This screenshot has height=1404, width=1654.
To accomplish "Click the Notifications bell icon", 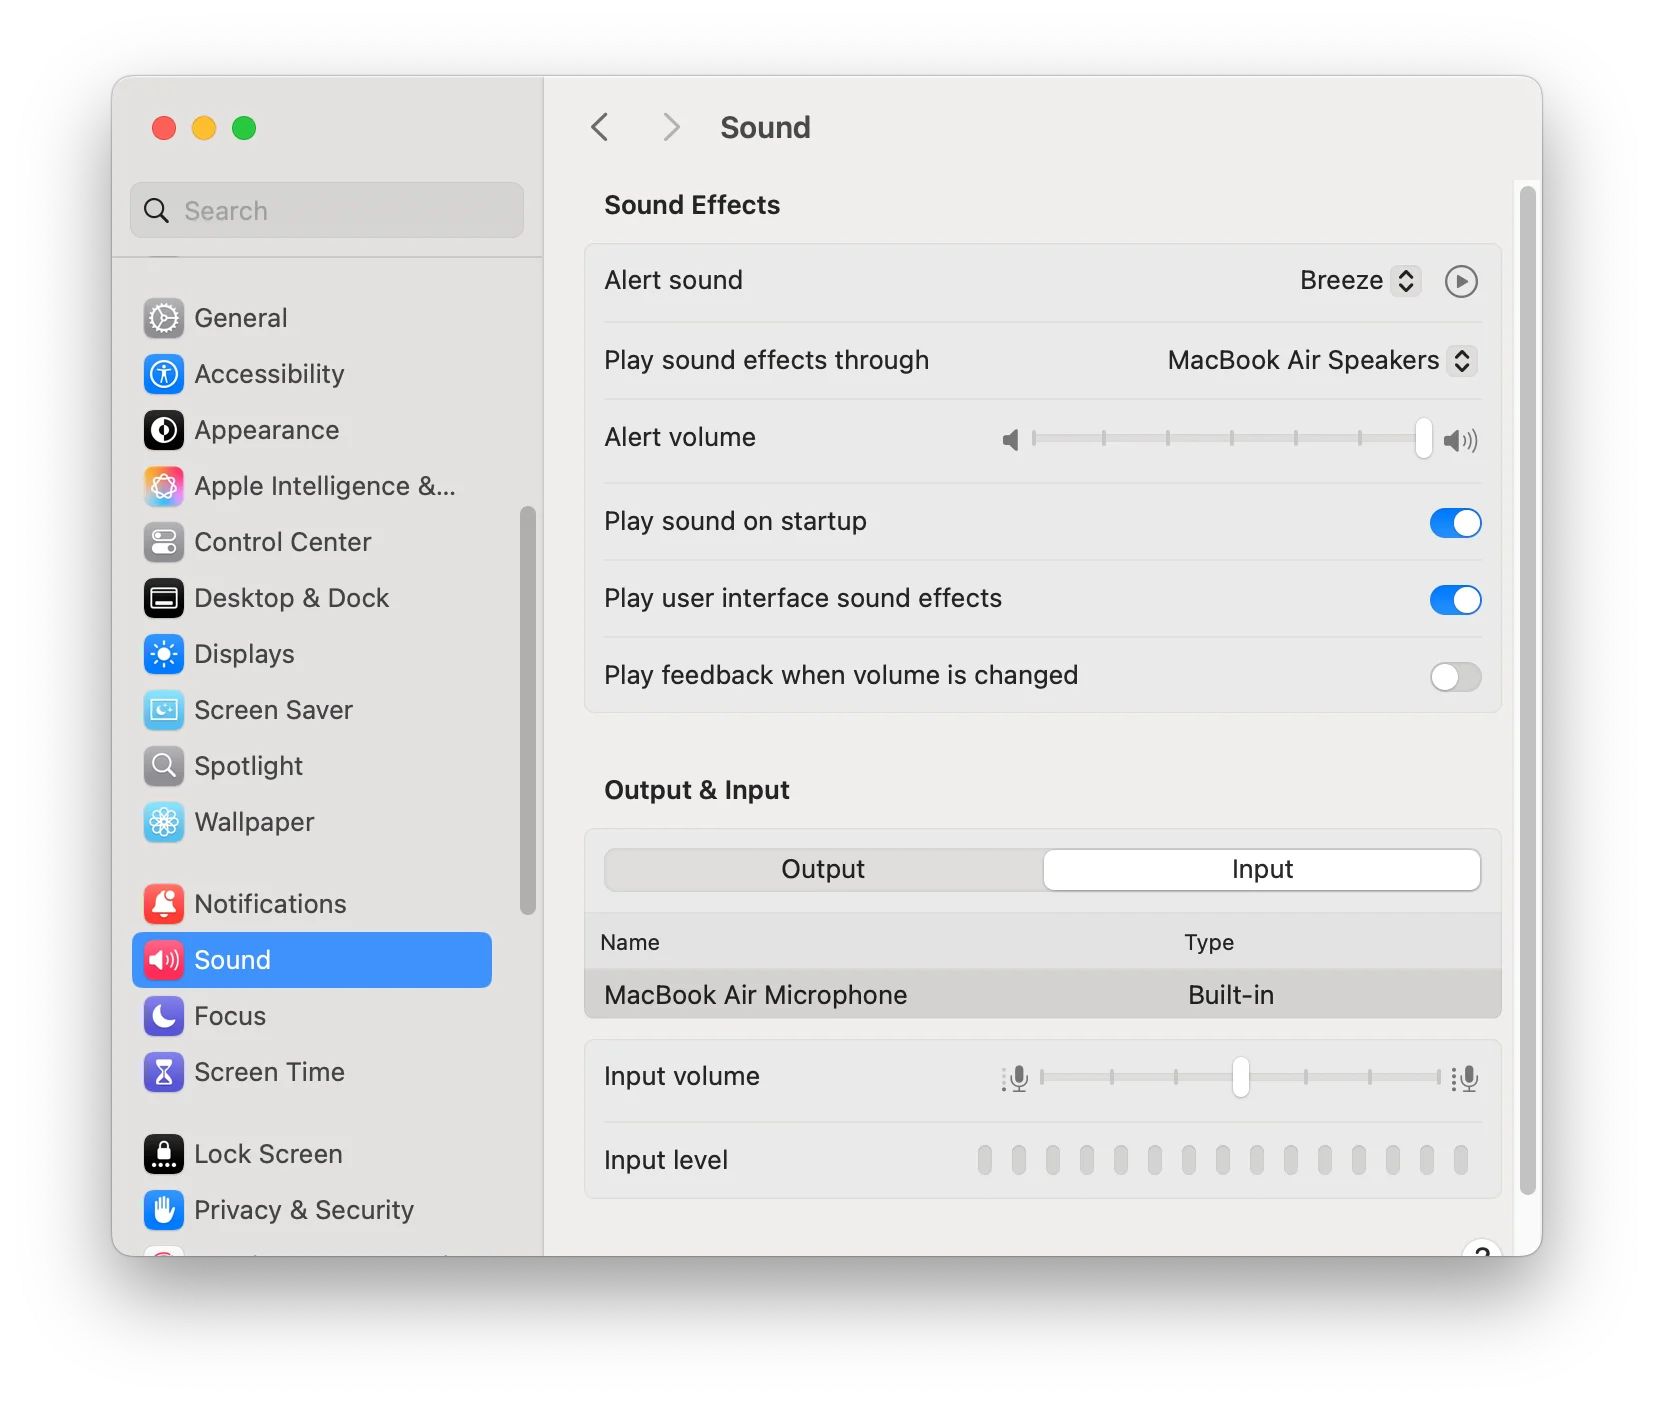I will pos(164,904).
